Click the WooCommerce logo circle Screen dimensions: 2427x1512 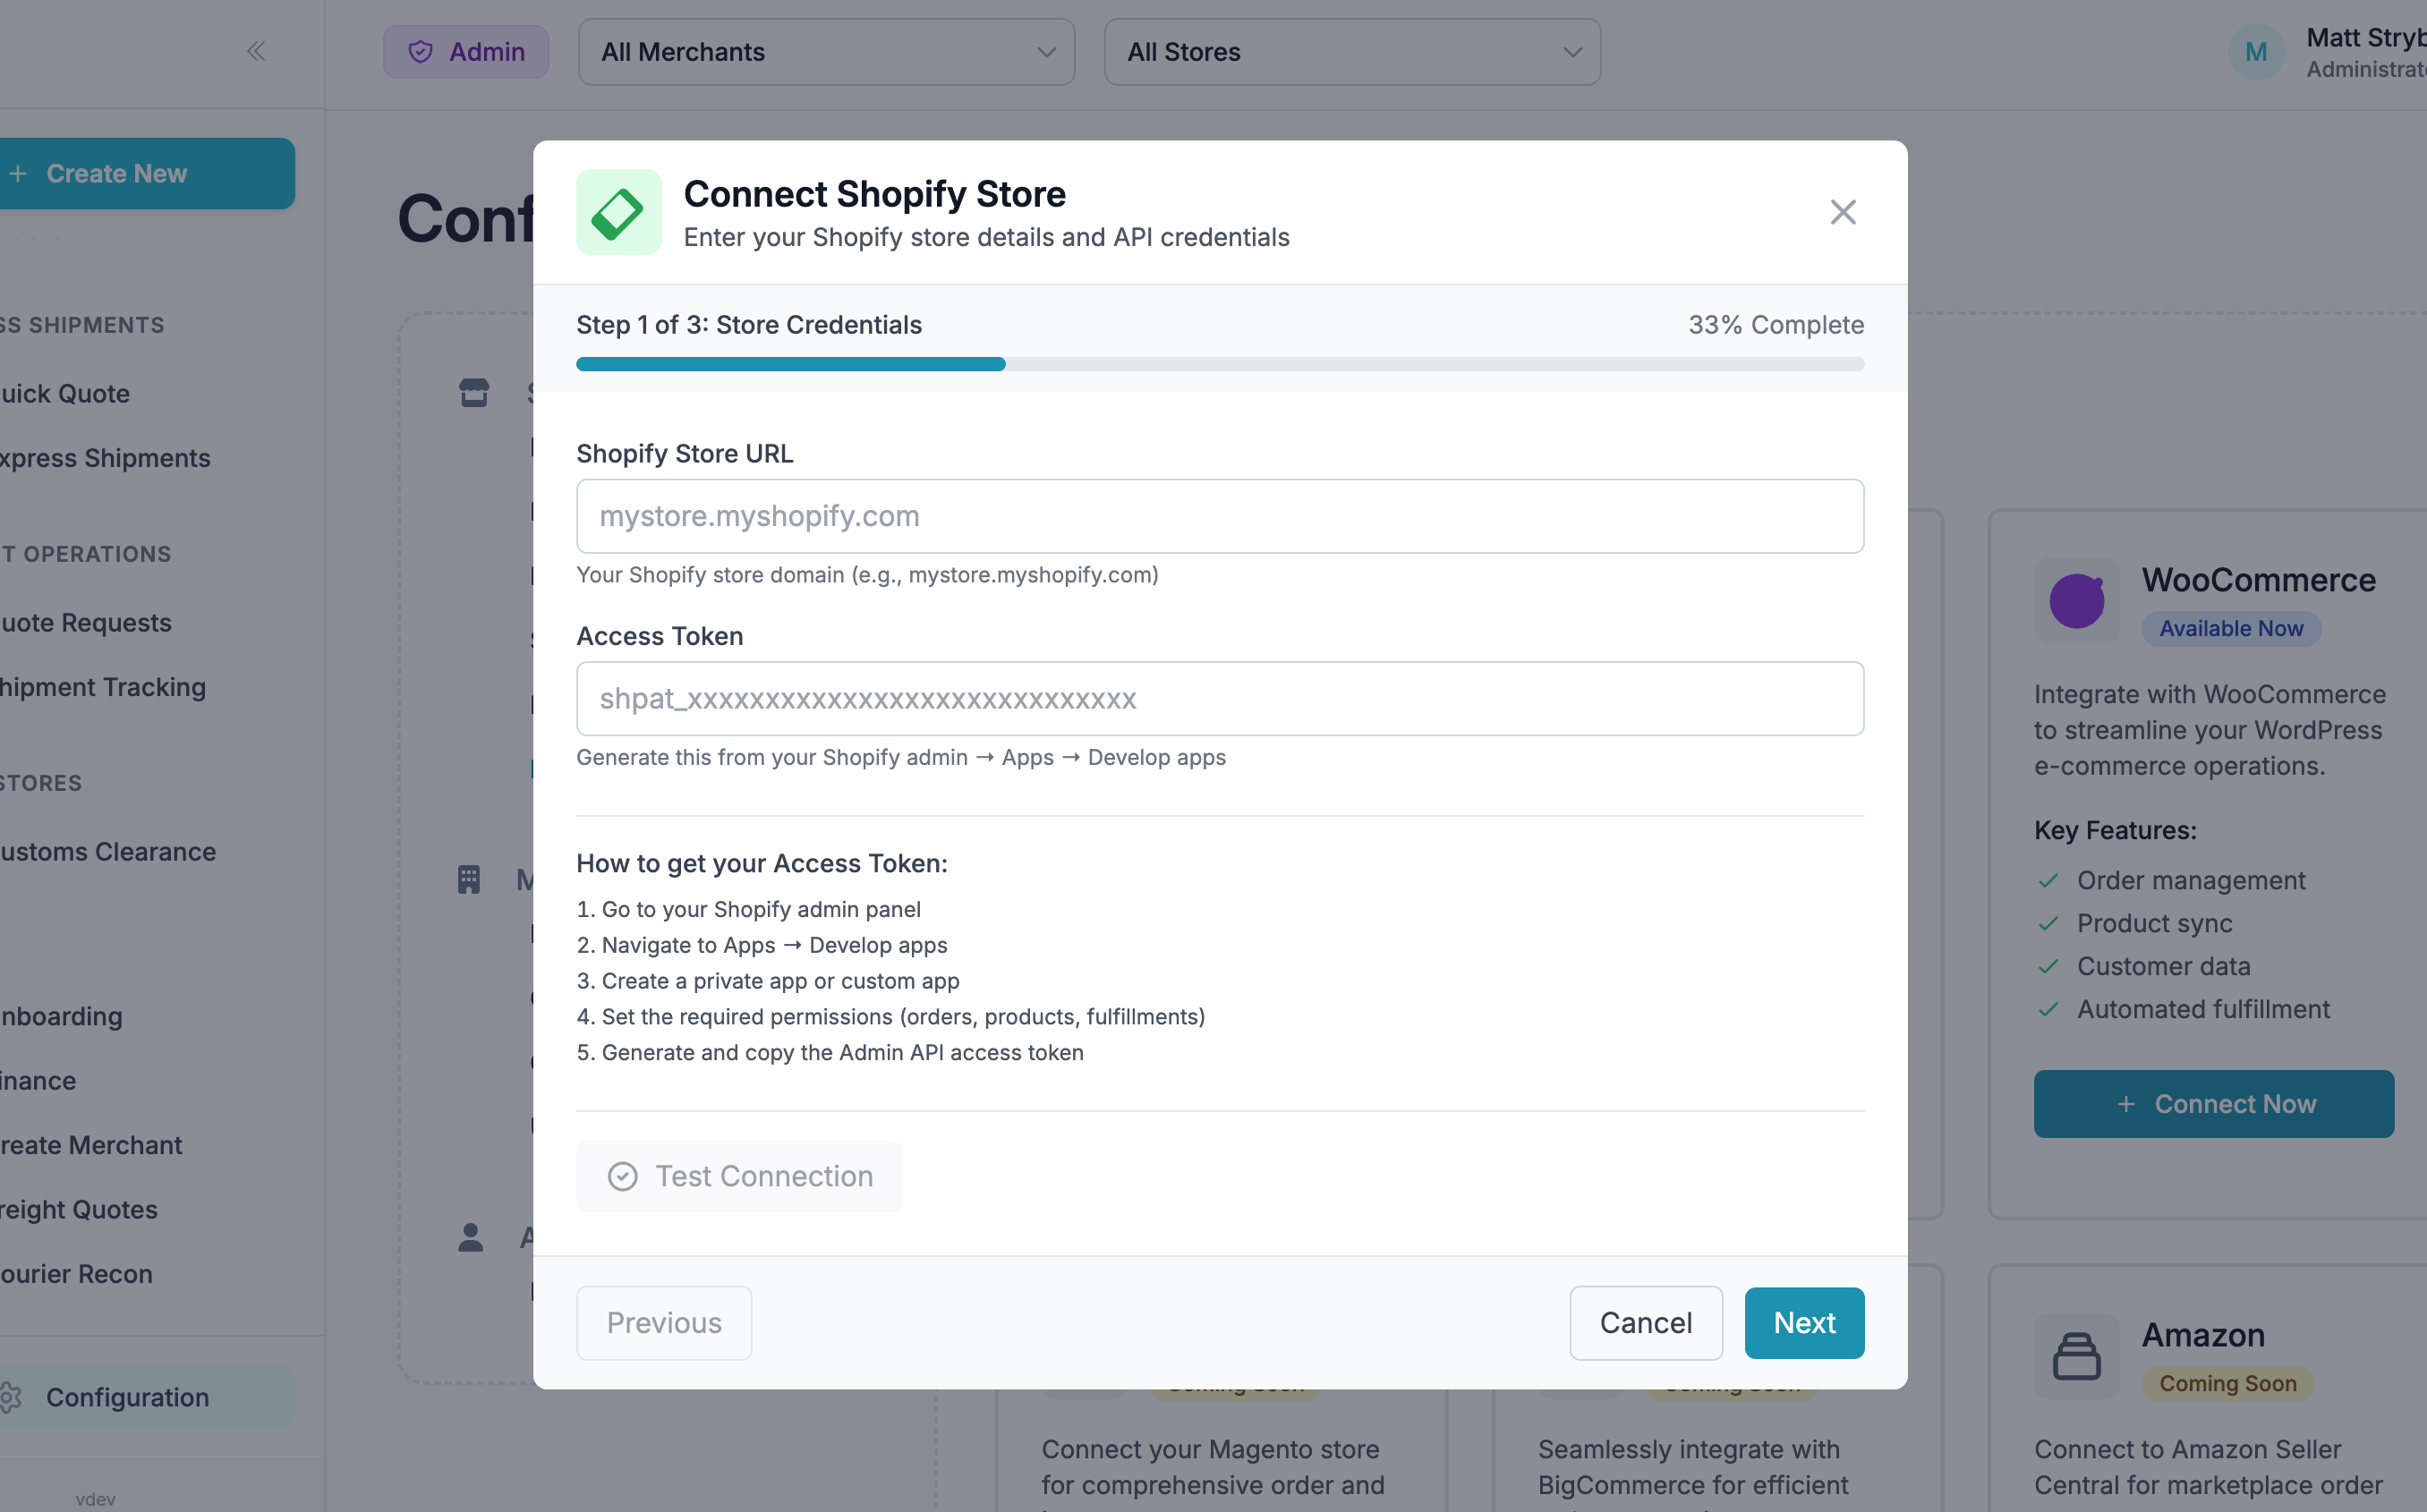tap(2077, 601)
